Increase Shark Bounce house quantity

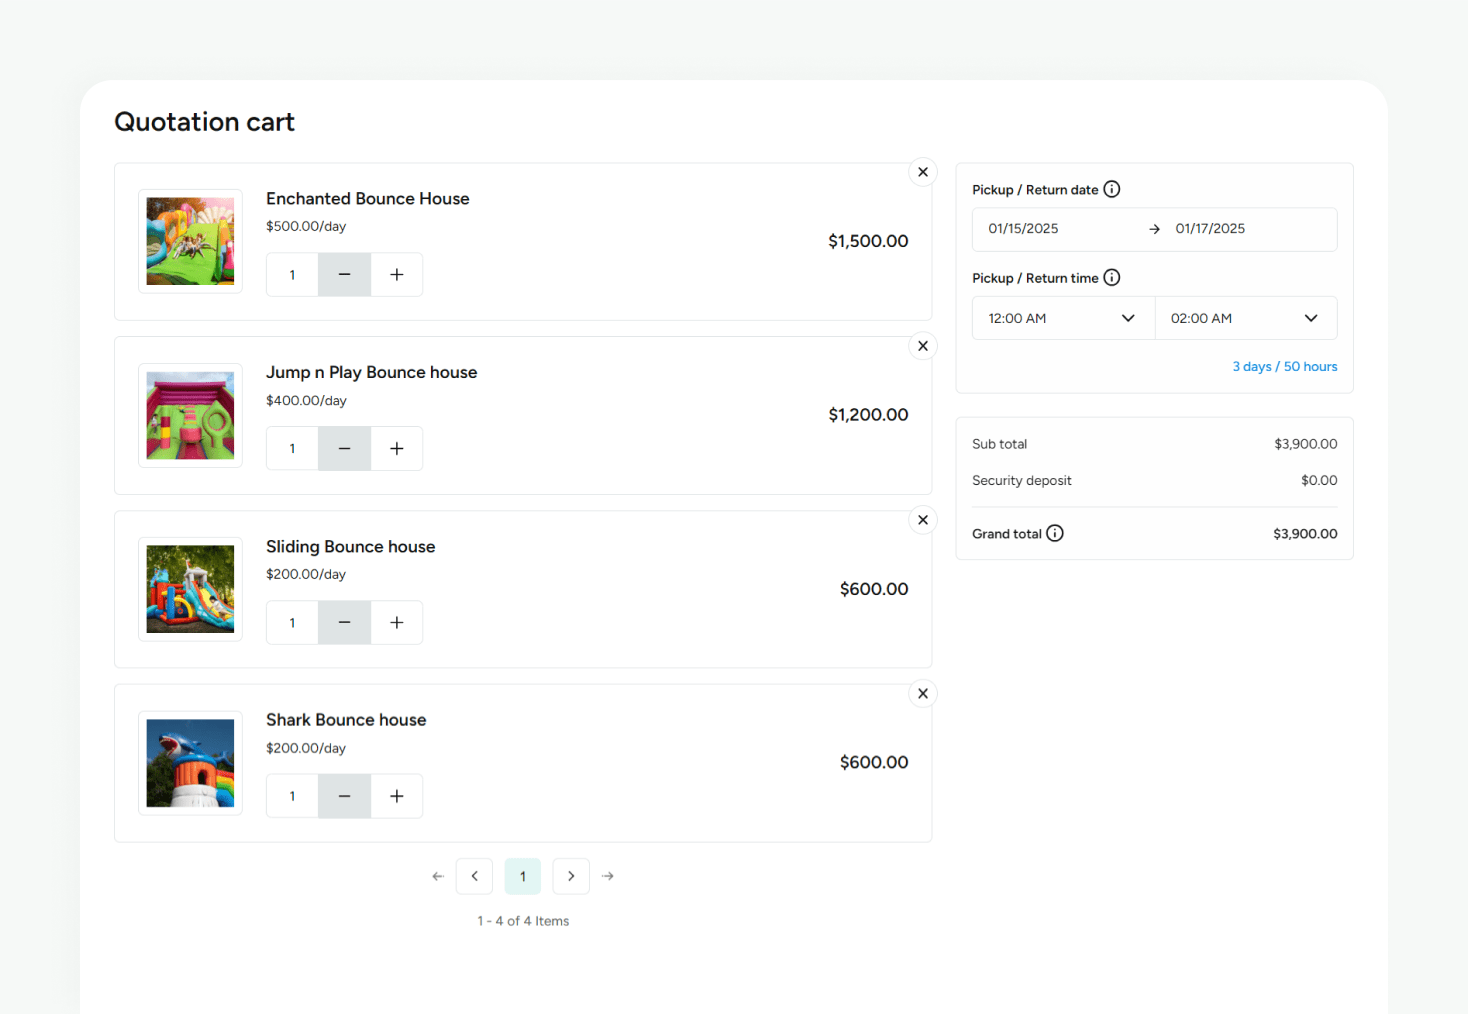[x=397, y=796]
